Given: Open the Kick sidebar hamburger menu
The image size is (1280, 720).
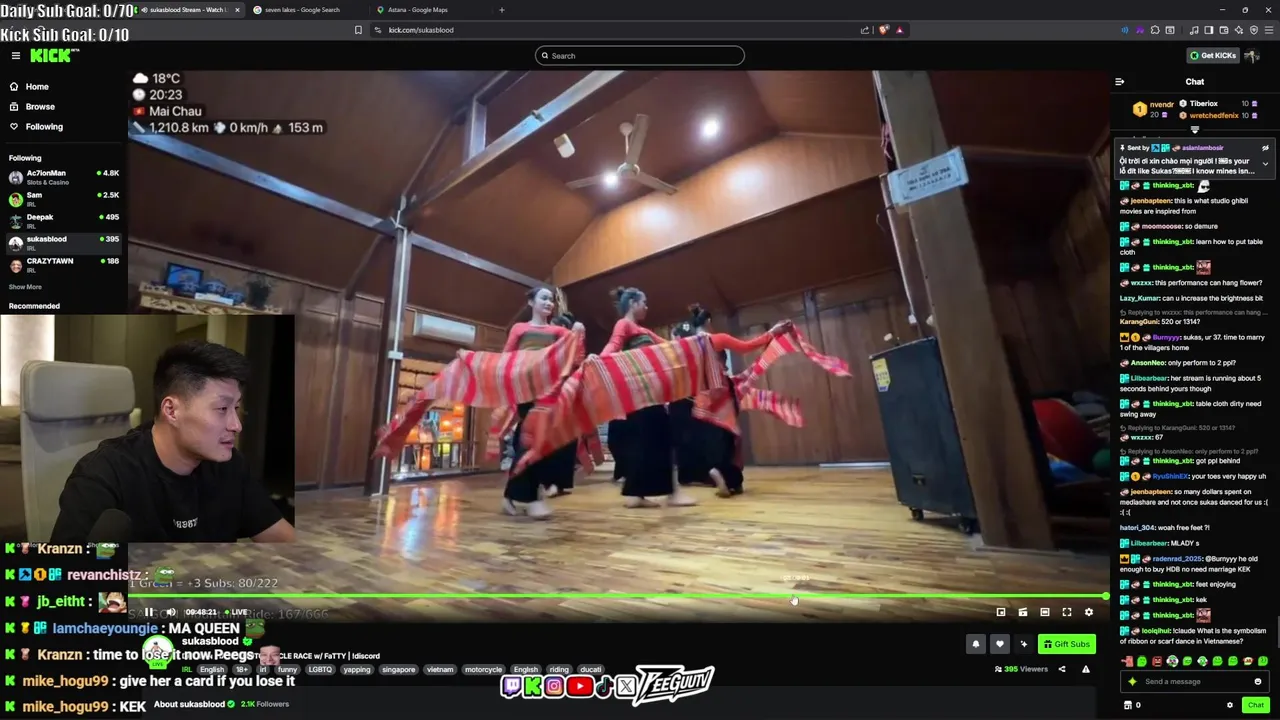Looking at the screenshot, I should click(15, 56).
